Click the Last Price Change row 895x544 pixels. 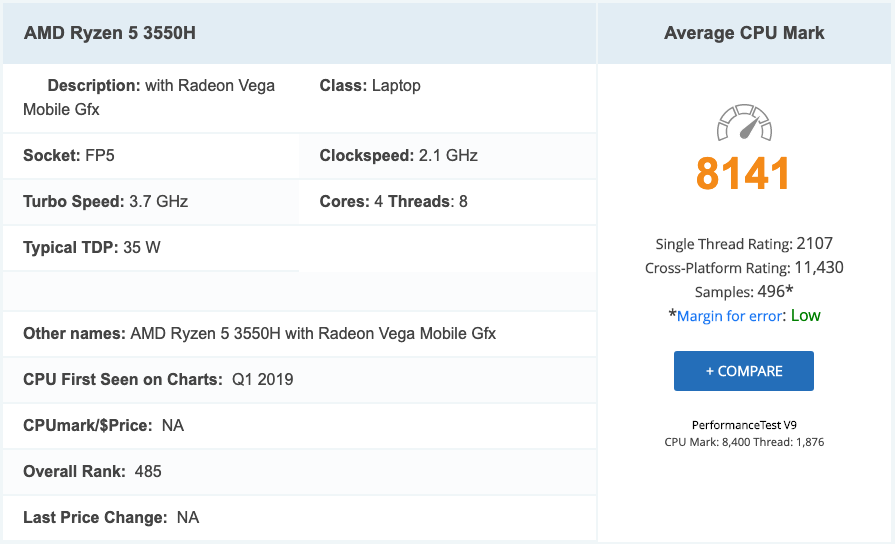coord(111,518)
